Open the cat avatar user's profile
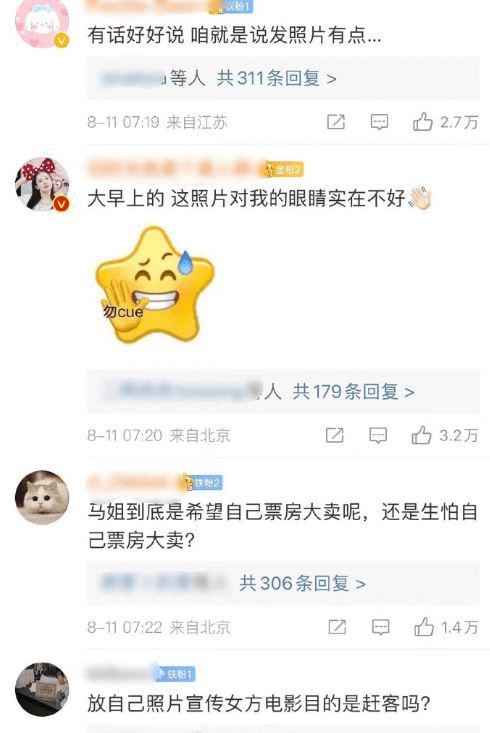Image resolution: width=490 pixels, height=733 pixels. pos(42,497)
